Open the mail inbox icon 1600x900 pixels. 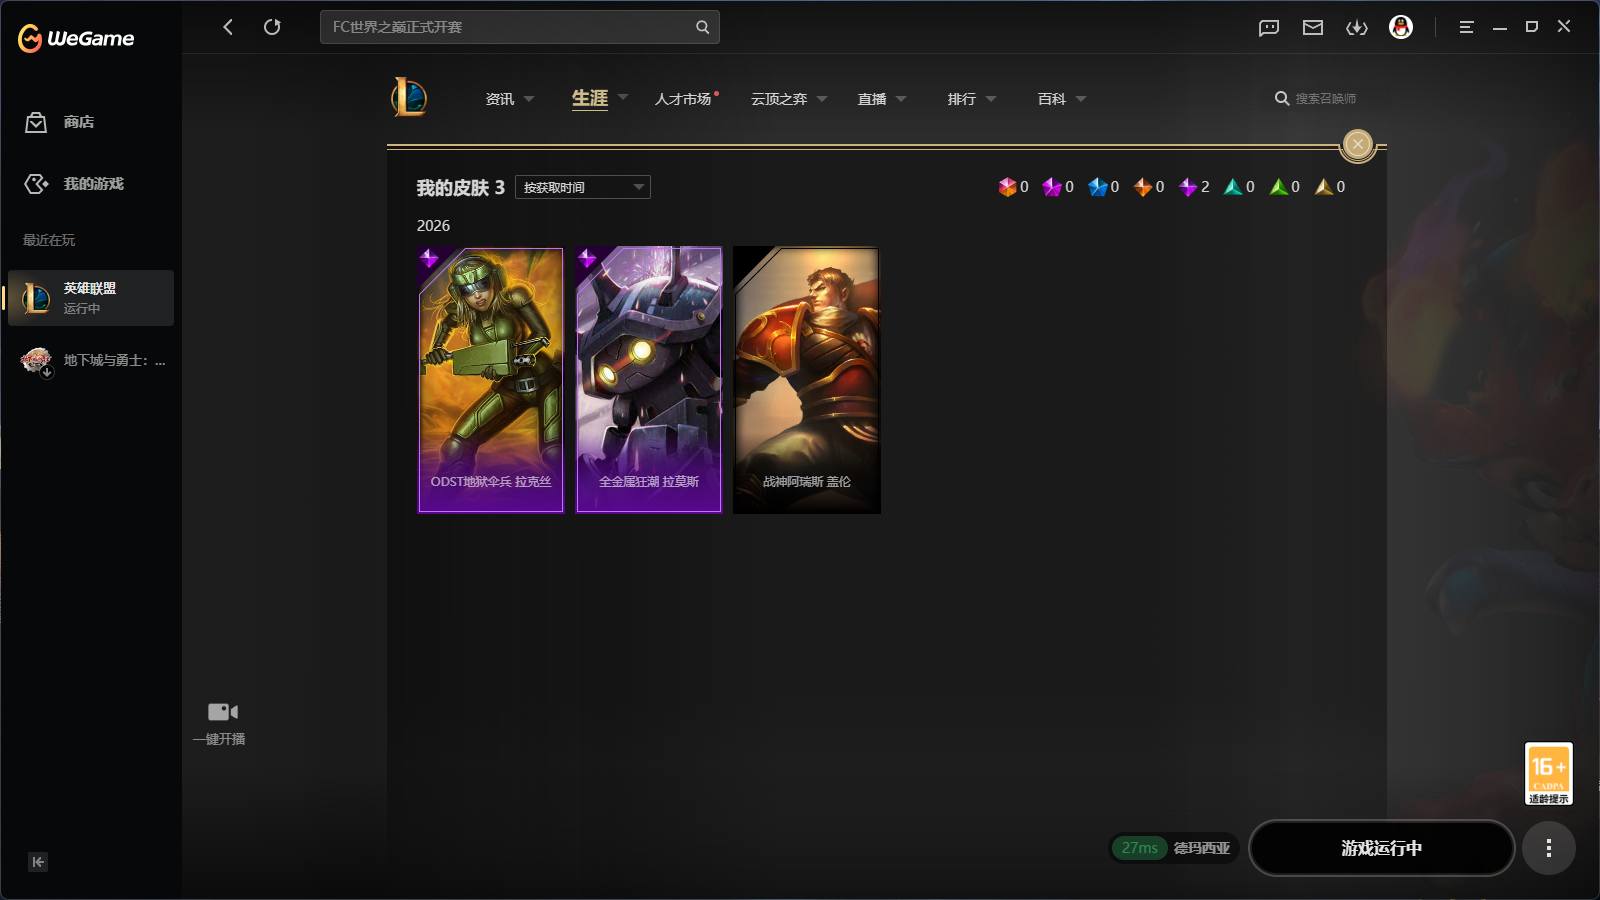[1313, 28]
